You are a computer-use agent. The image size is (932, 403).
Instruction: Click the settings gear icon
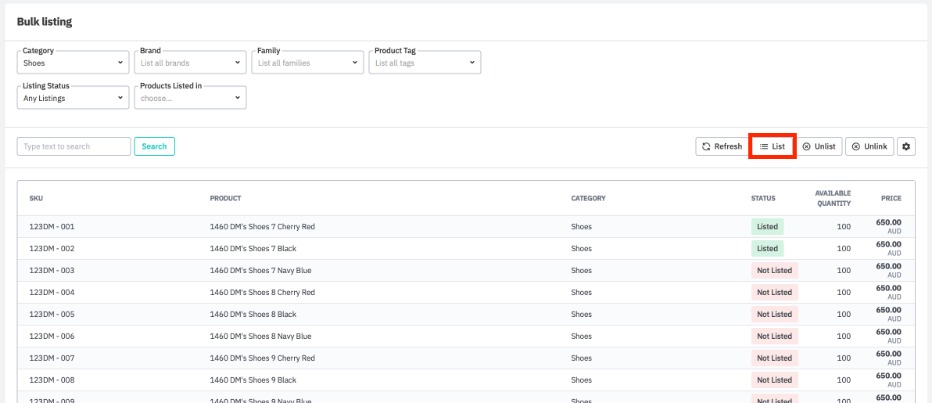coord(907,146)
